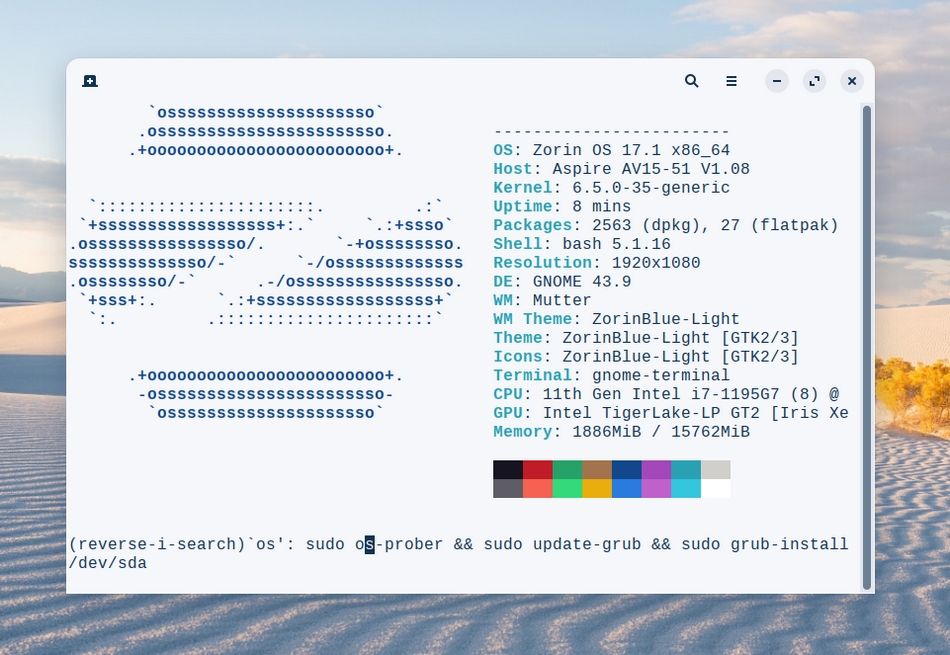Viewport: 950px width, 655px height.
Task: Minimize the terminal window
Action: 777,81
